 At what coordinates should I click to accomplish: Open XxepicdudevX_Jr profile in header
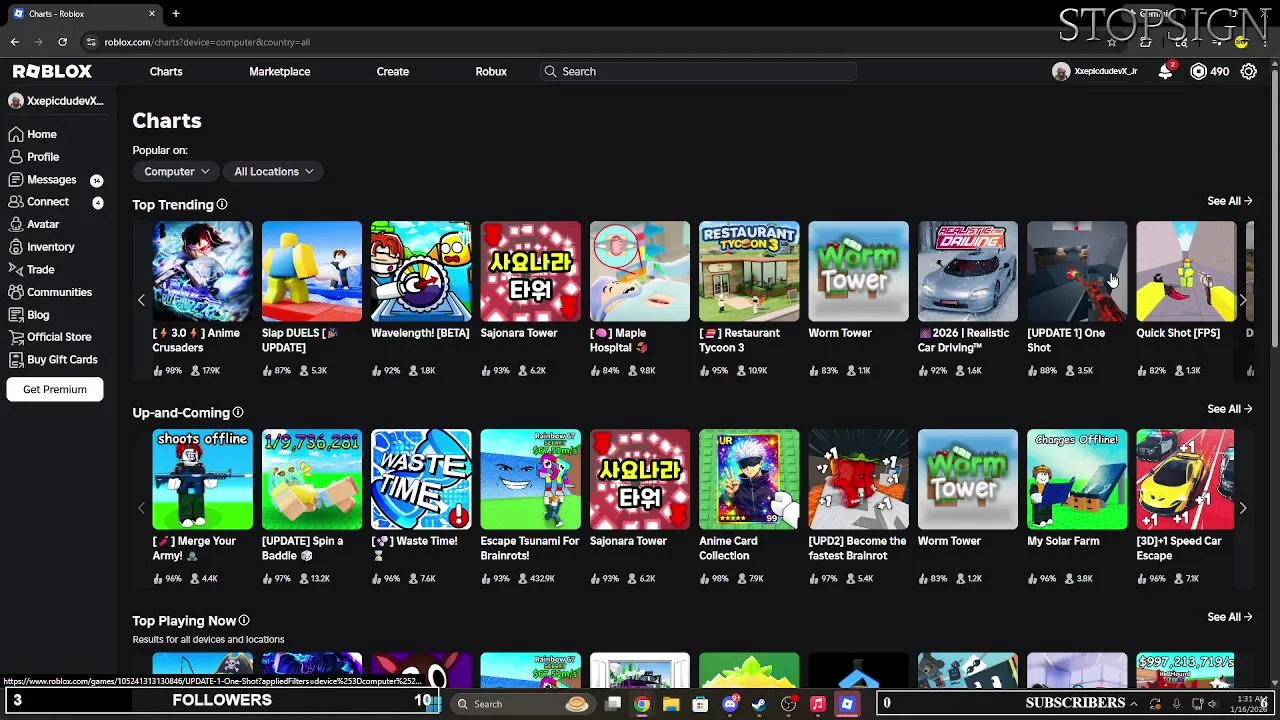(1095, 72)
